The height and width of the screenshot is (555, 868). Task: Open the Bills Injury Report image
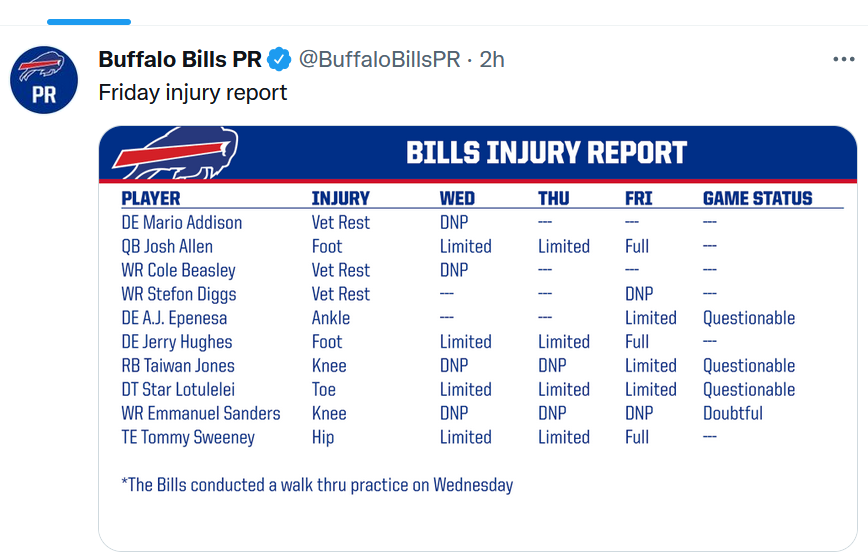(x=478, y=339)
